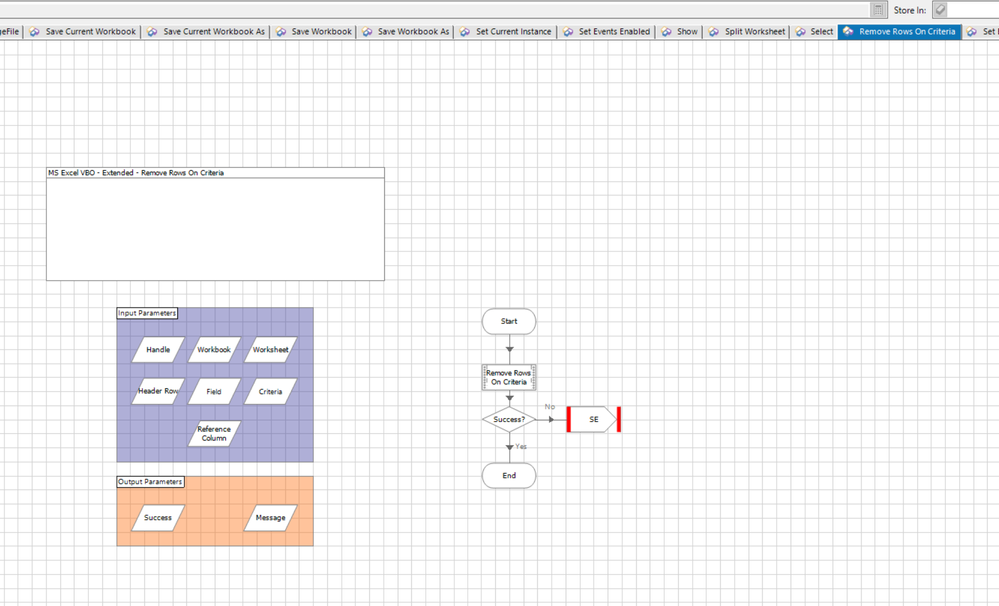Image resolution: width=999 pixels, height=606 pixels.
Task: Click the data item picker icon after Store In
Action: point(939,10)
